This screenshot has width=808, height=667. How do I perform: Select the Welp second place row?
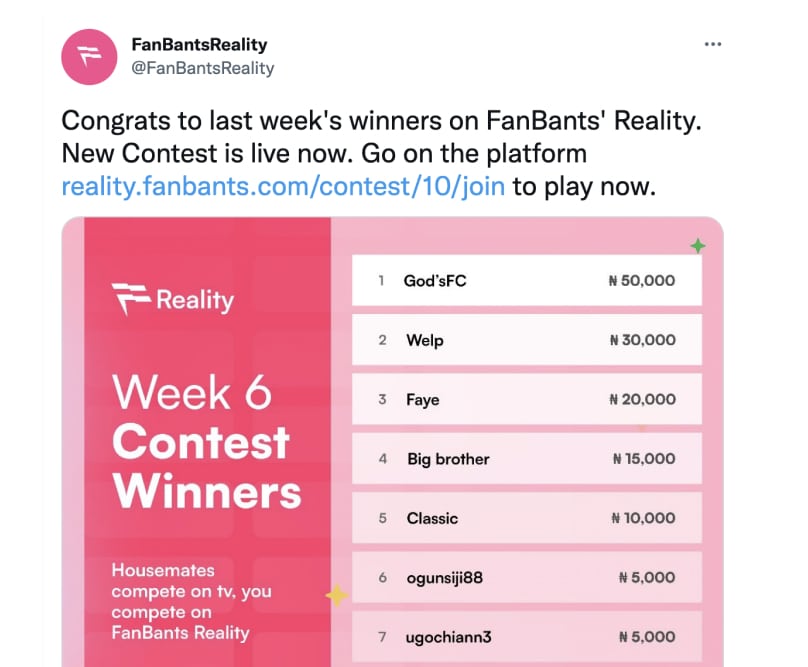click(x=526, y=340)
